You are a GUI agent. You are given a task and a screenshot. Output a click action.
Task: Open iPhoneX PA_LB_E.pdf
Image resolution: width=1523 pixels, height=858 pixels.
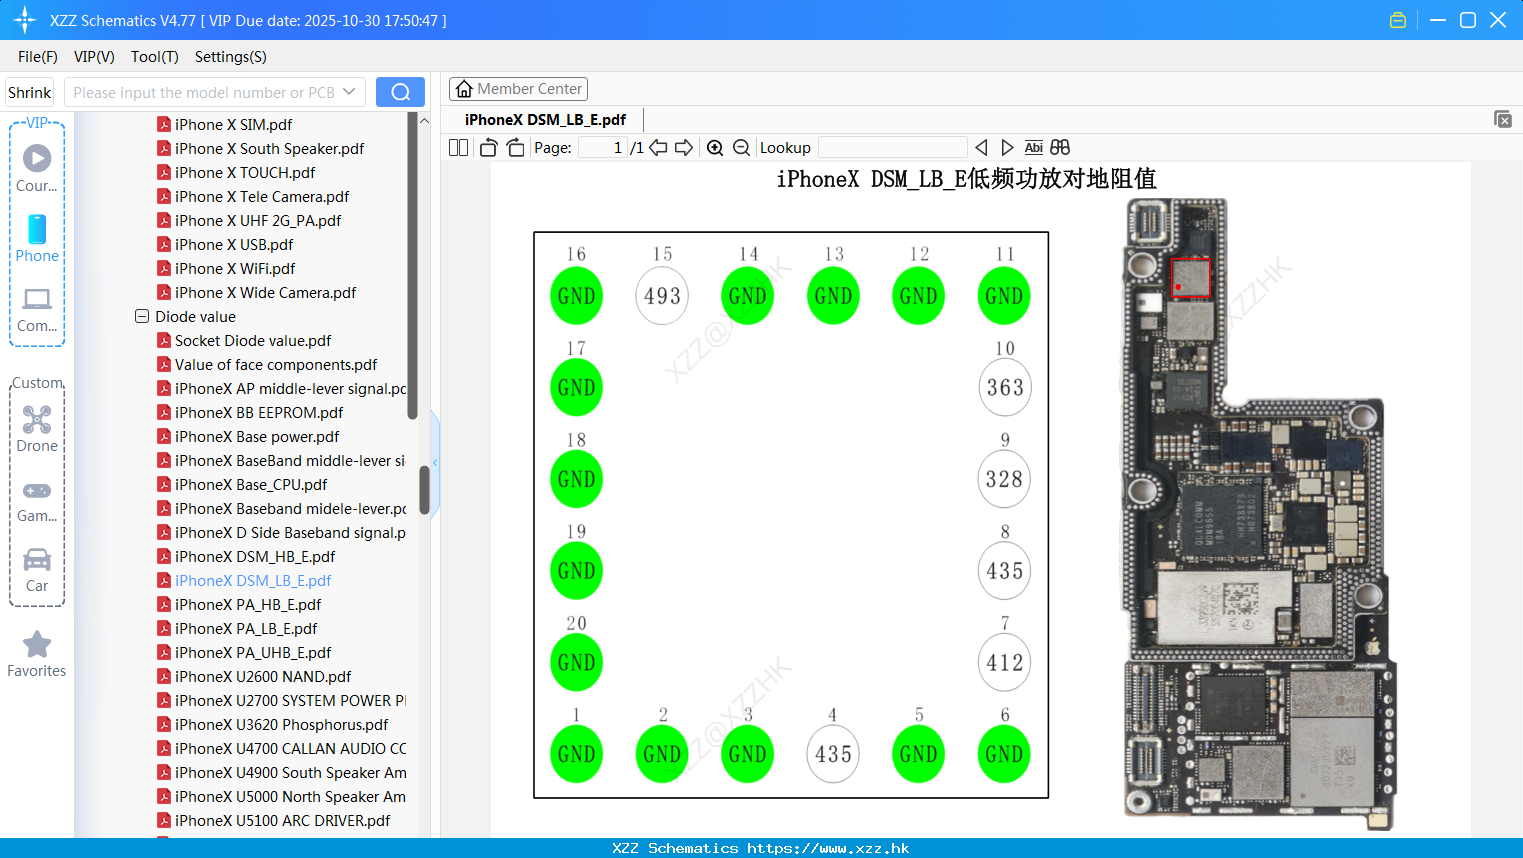[x=246, y=628]
